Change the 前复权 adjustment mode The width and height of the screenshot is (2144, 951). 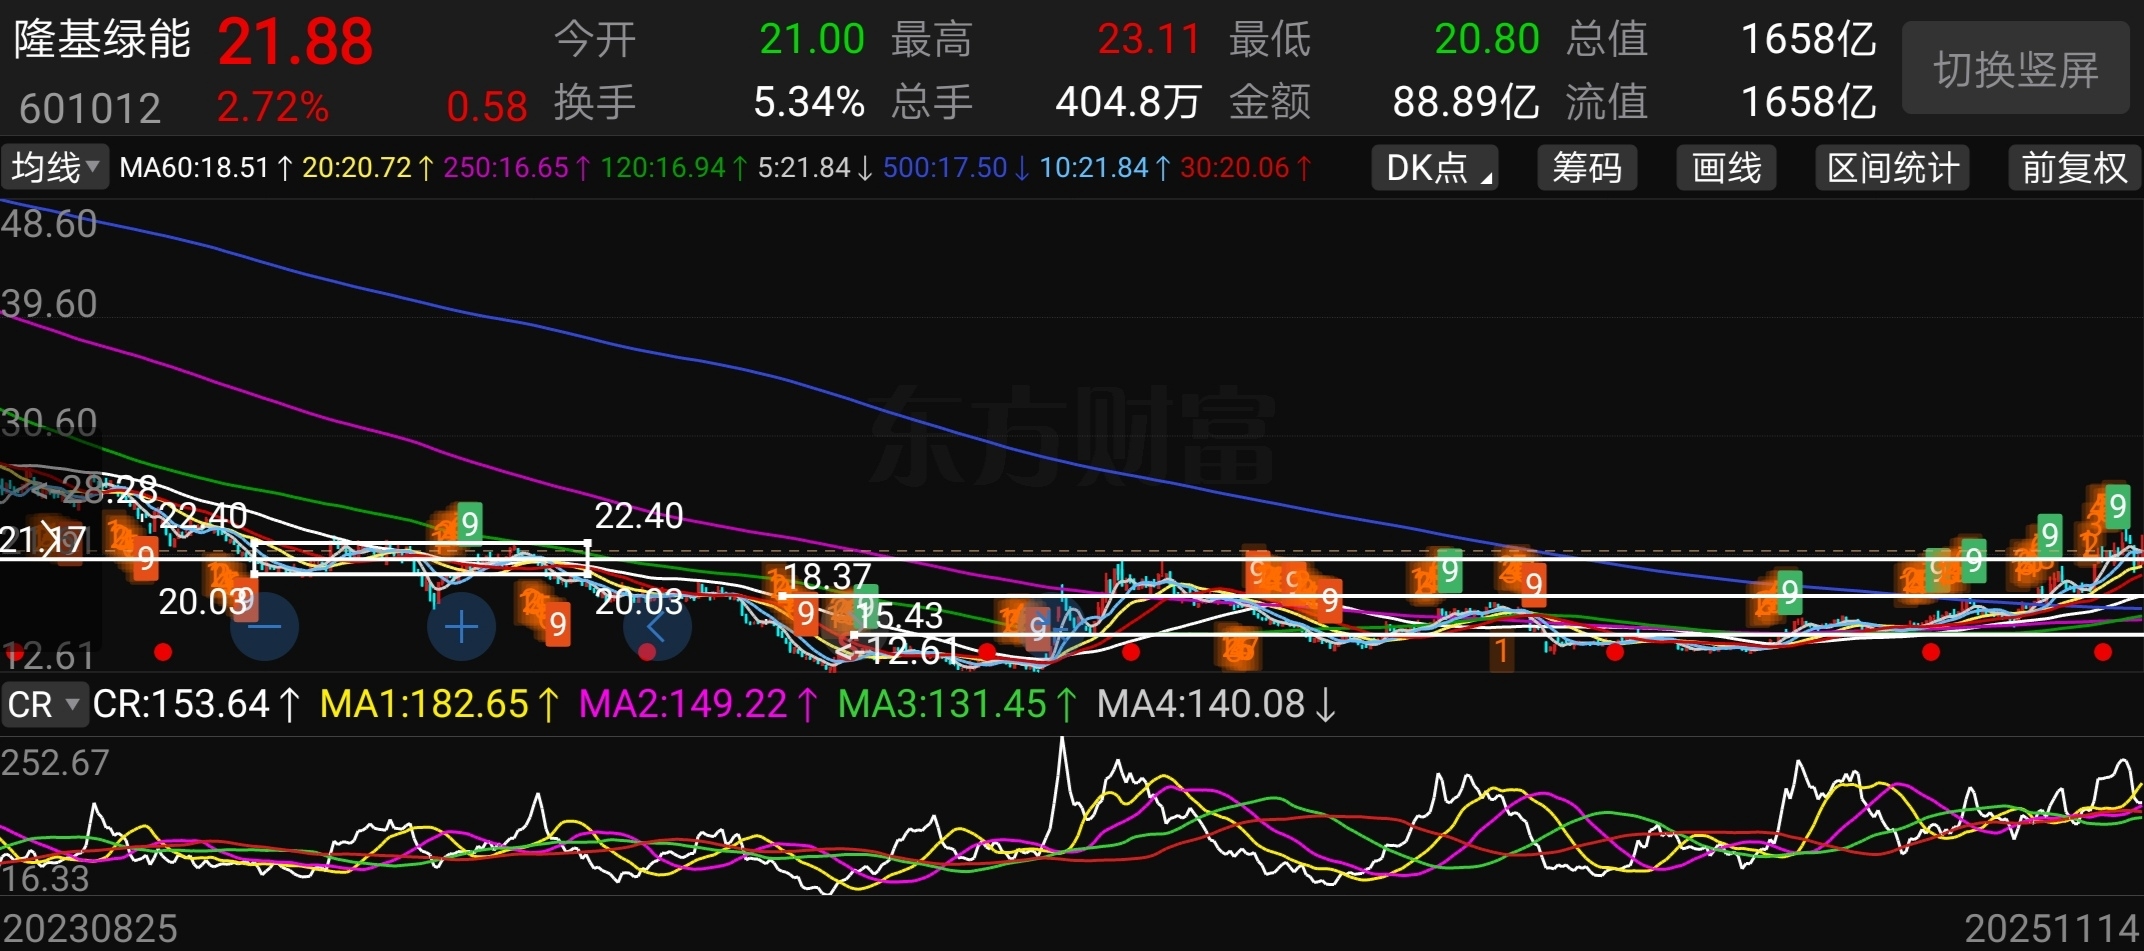(2074, 167)
